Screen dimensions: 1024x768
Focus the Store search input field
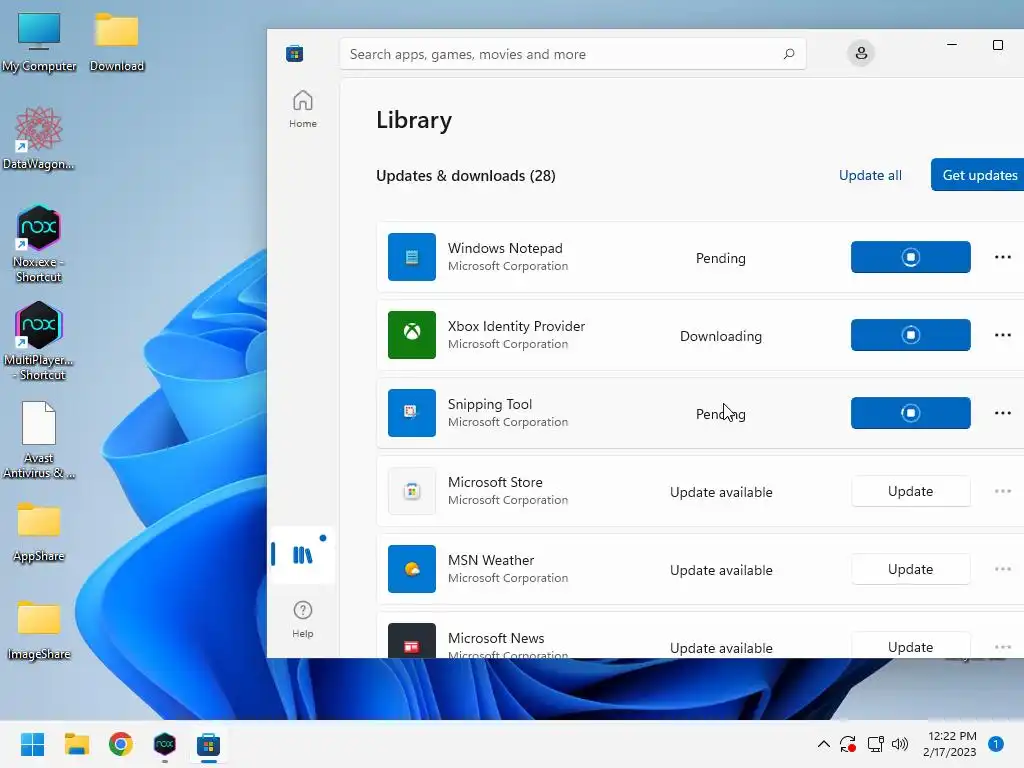click(572, 54)
